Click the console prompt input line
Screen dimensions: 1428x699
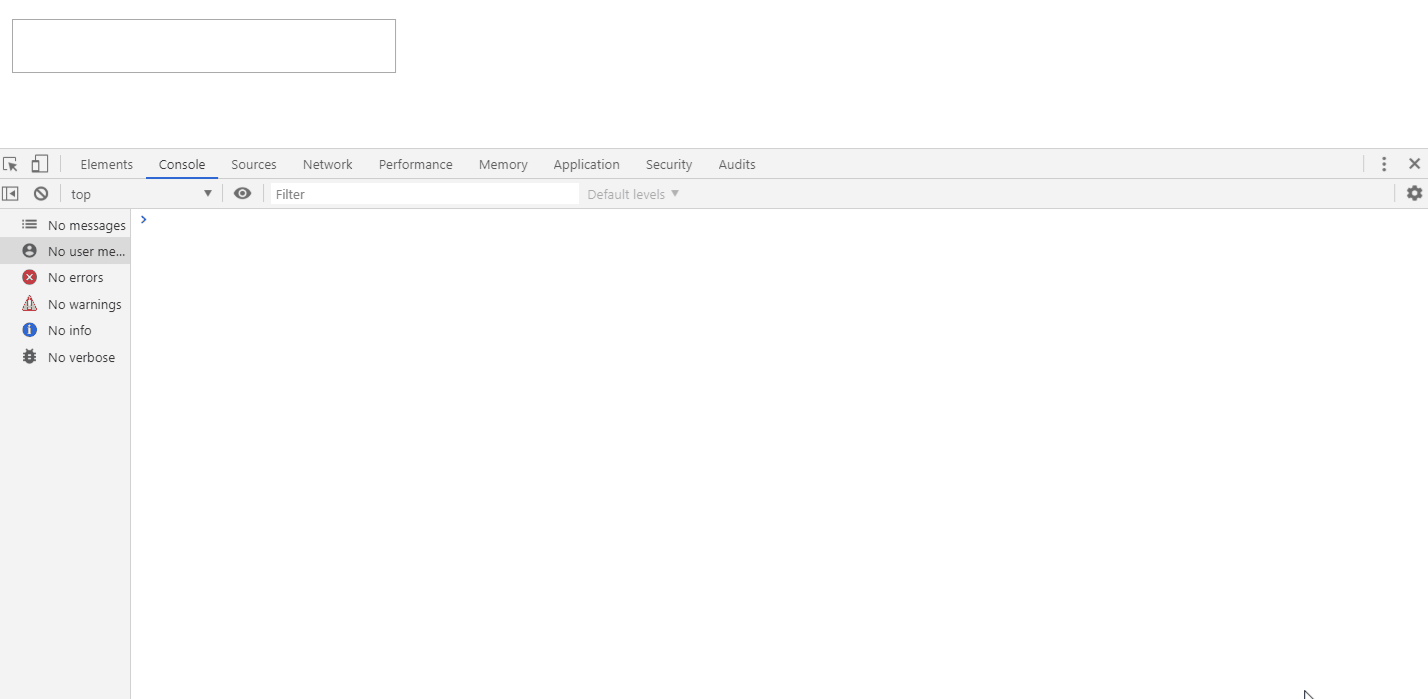pos(779,220)
